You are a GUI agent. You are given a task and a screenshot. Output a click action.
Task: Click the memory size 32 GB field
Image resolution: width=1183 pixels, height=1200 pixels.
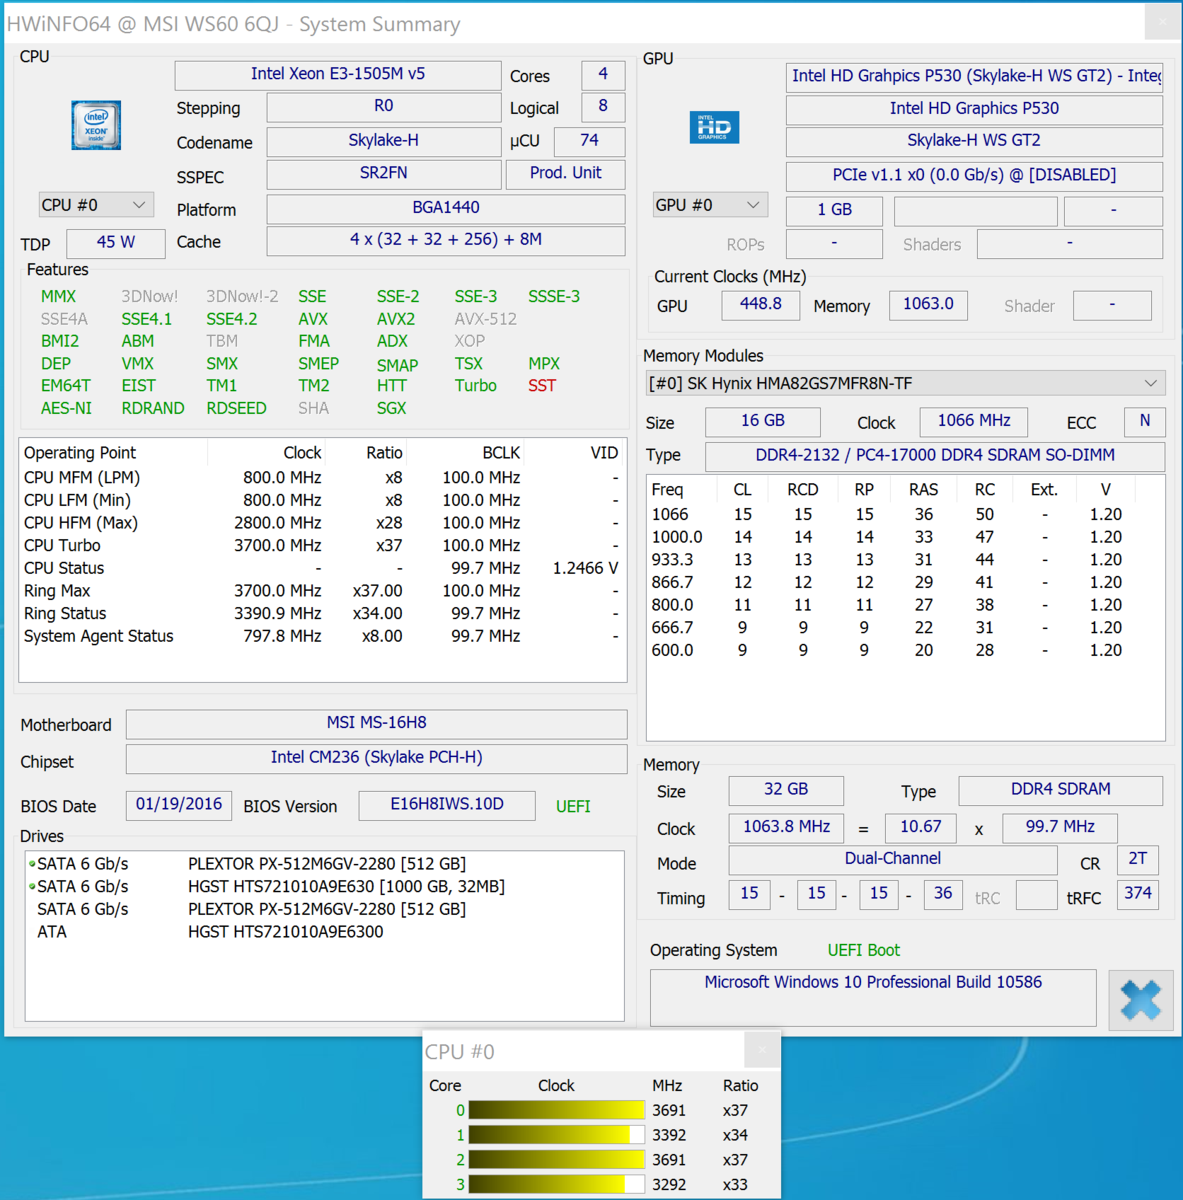click(786, 790)
